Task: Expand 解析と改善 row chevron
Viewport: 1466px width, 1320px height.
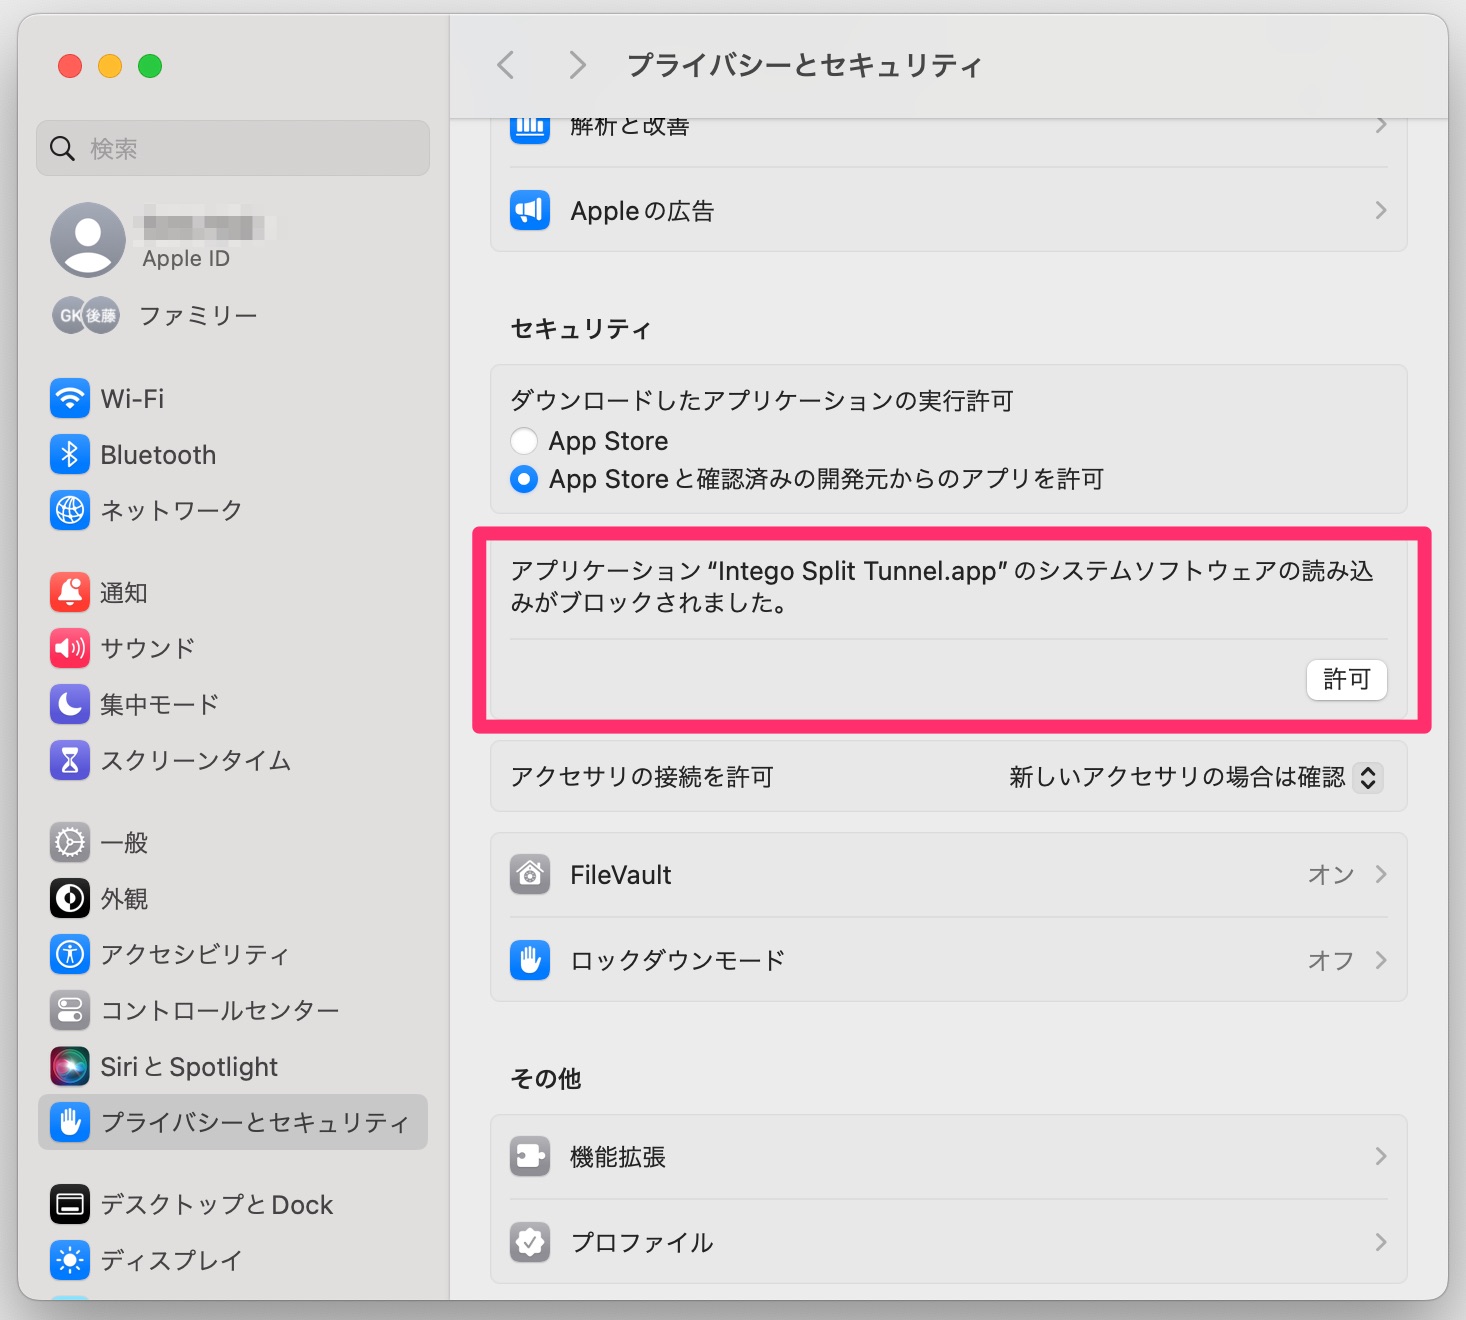Action: (x=1381, y=126)
